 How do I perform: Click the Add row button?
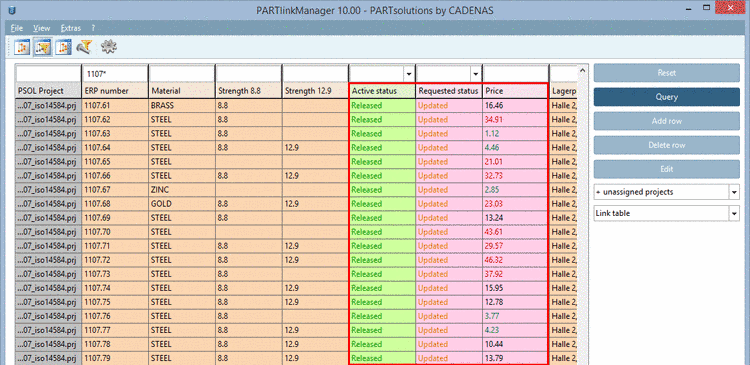(x=667, y=121)
